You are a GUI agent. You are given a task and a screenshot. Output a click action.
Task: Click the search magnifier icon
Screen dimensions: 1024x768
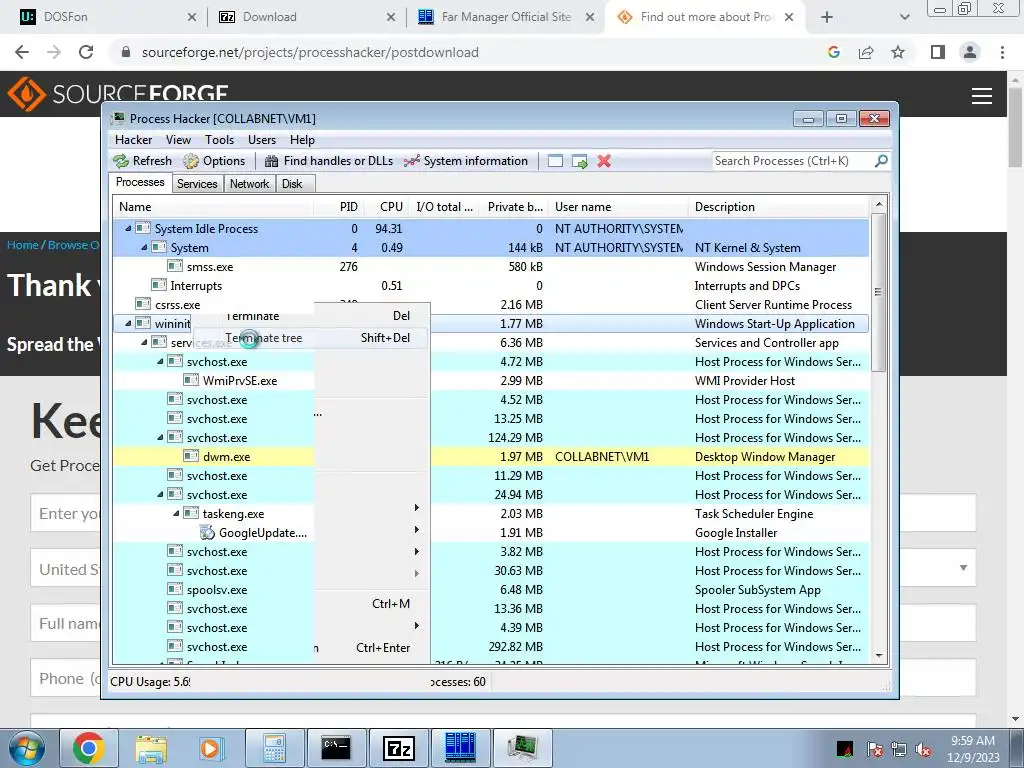881,161
